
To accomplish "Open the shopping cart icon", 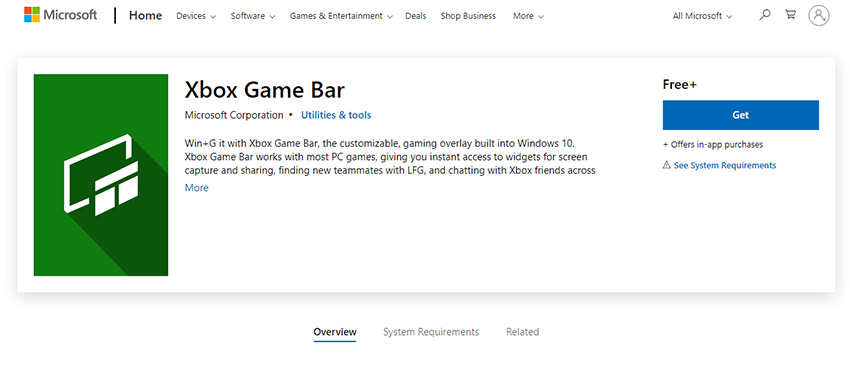I will tap(790, 15).
